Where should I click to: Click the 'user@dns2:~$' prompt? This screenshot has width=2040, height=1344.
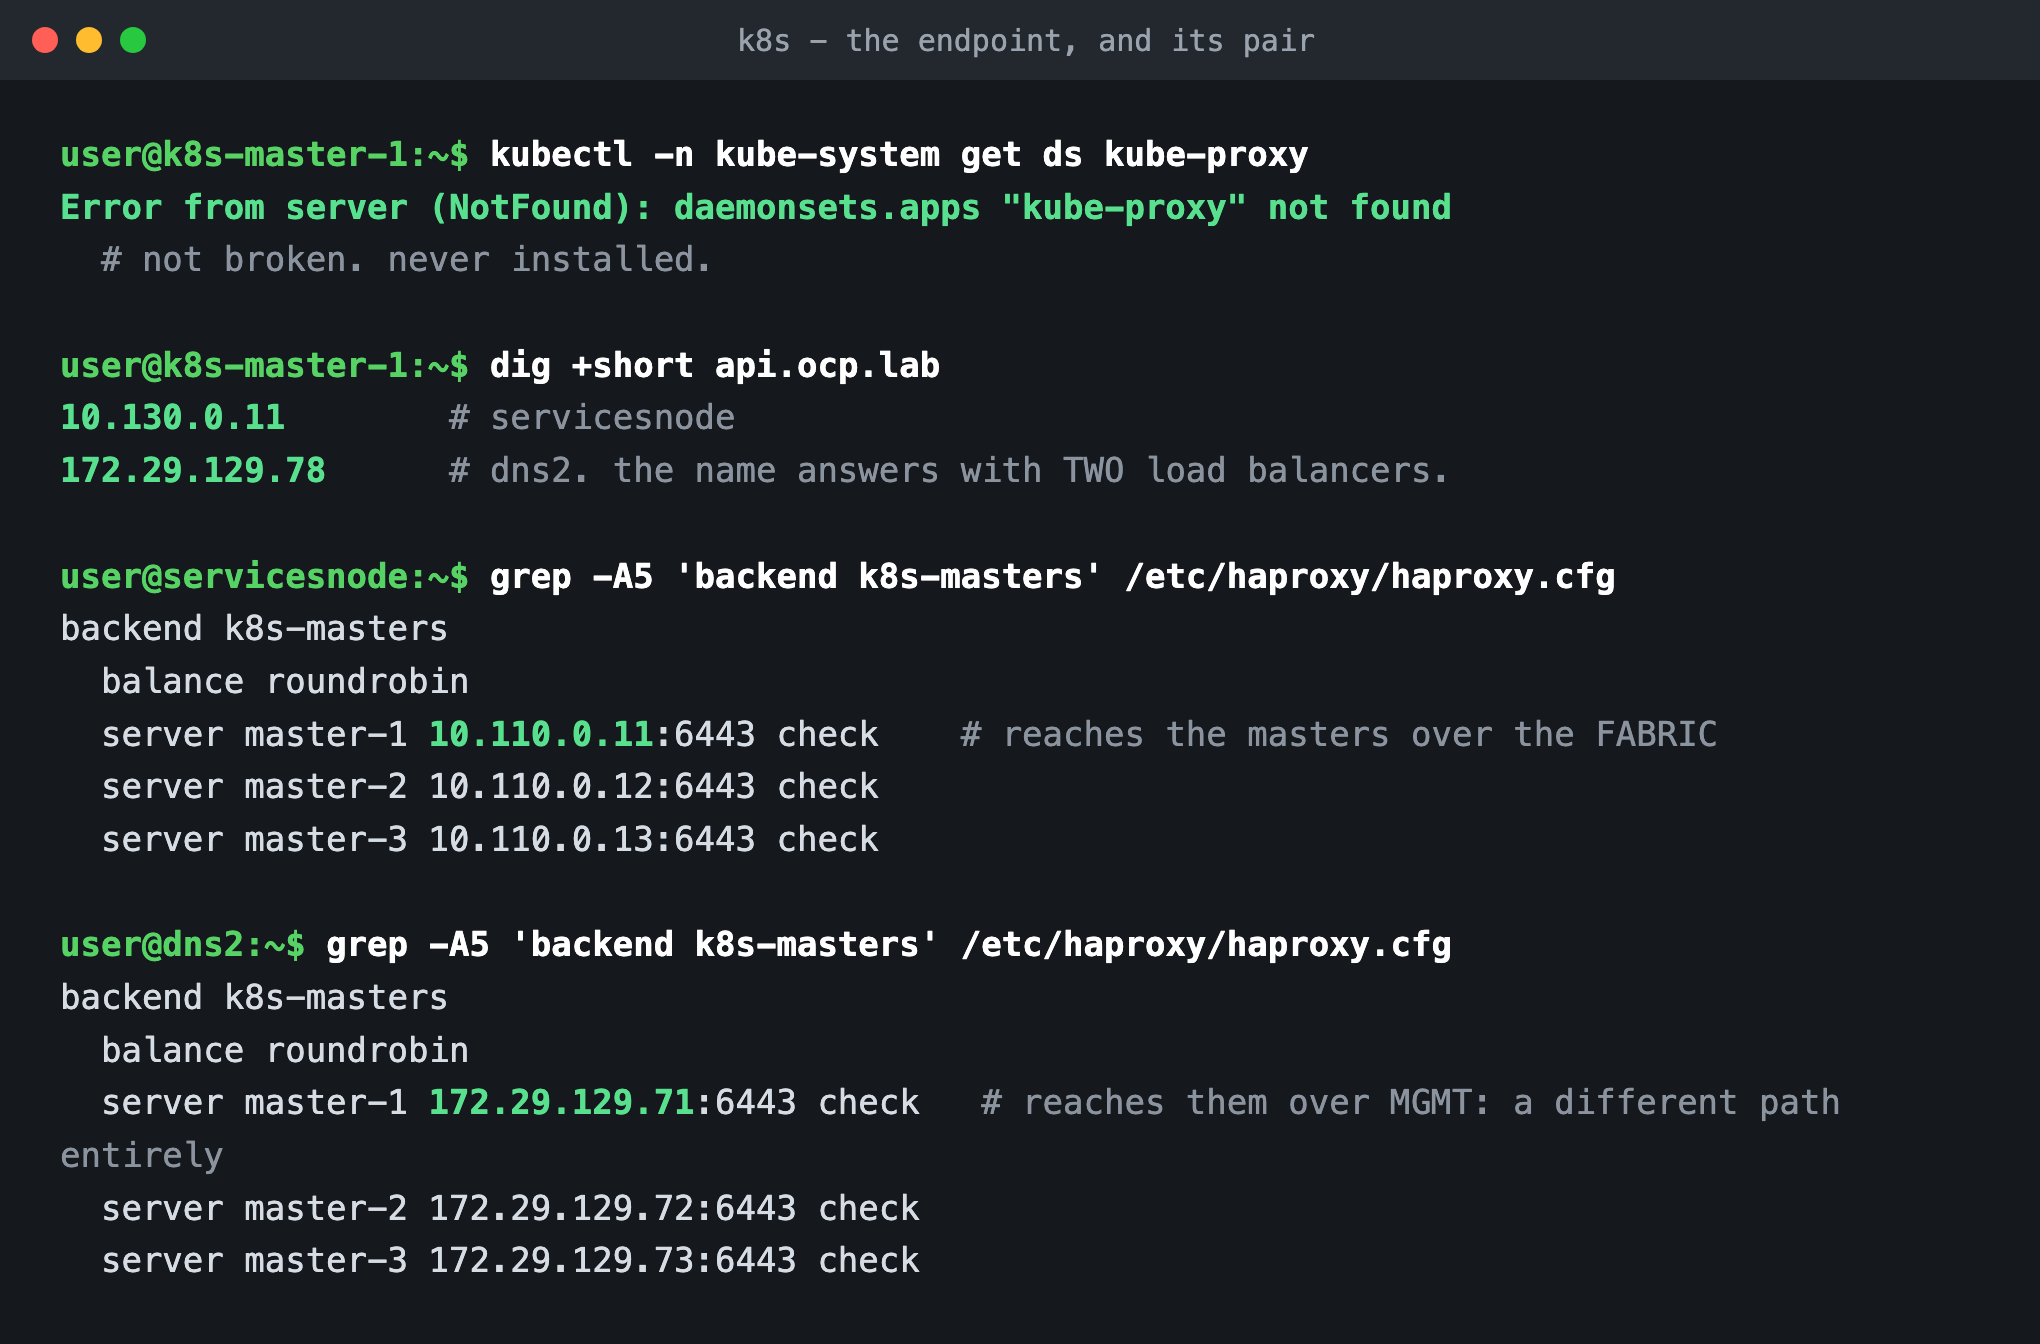point(182,945)
